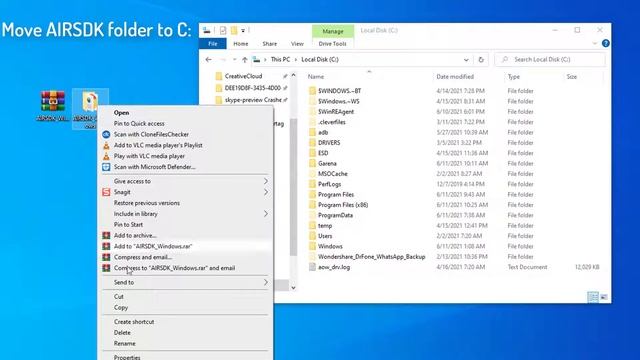Screen dimensions: 640x360
Task: Choose Create shortcut menu entry
Action: [134, 322]
